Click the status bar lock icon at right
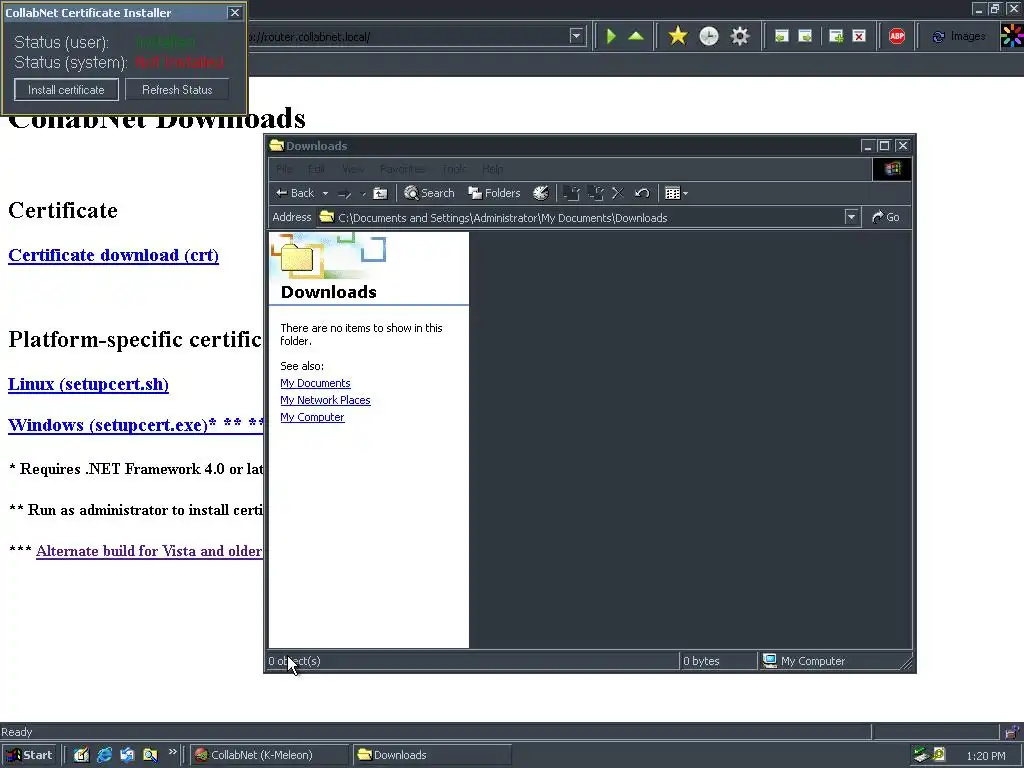The height and width of the screenshot is (768, 1024). pyautogui.click(x=1012, y=732)
